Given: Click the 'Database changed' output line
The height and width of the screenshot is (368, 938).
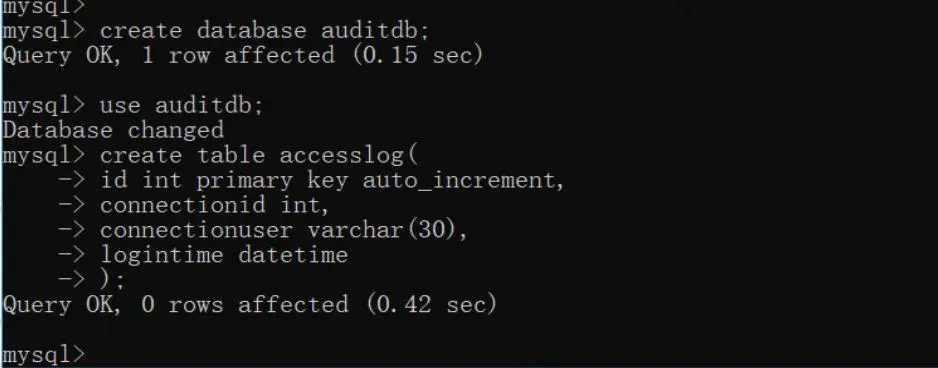Looking at the screenshot, I should (x=113, y=130).
